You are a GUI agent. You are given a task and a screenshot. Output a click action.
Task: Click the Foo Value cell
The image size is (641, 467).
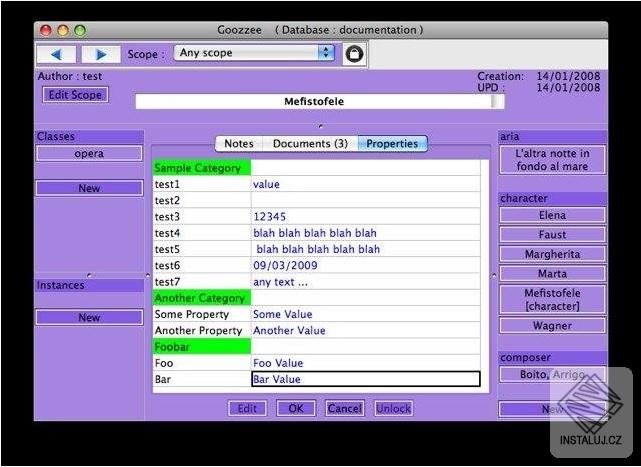pos(366,363)
